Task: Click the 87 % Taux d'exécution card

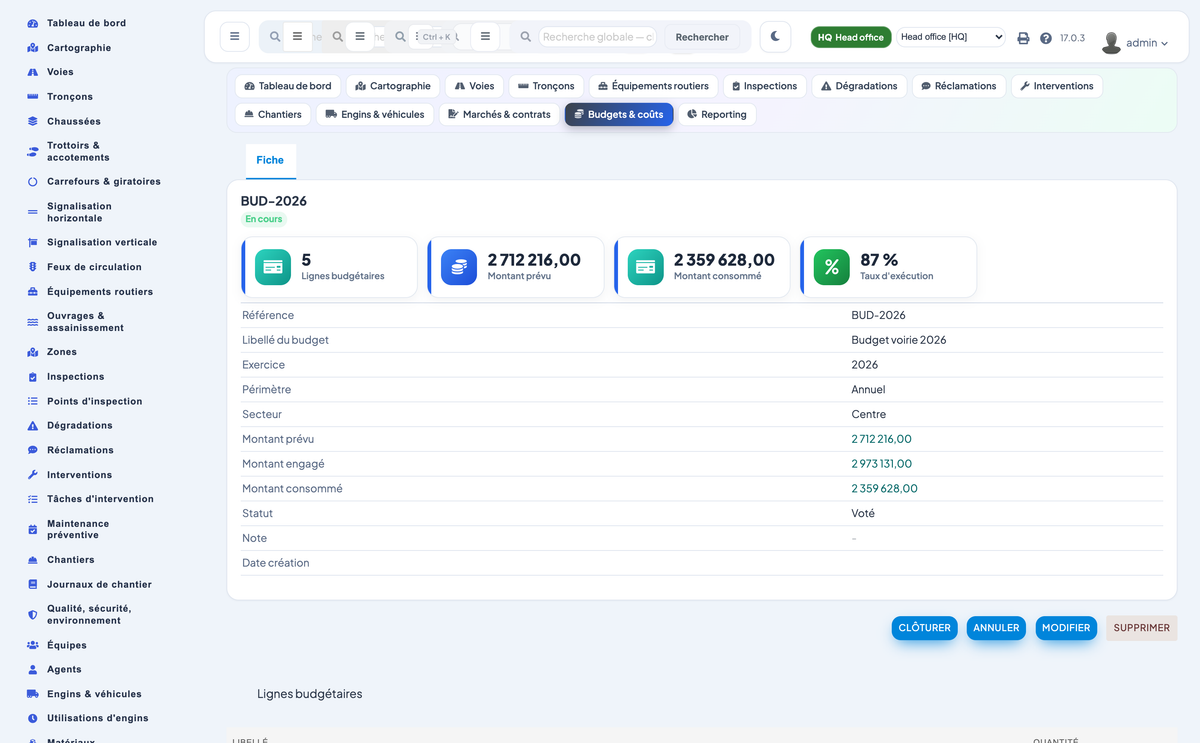Action: coord(889,267)
